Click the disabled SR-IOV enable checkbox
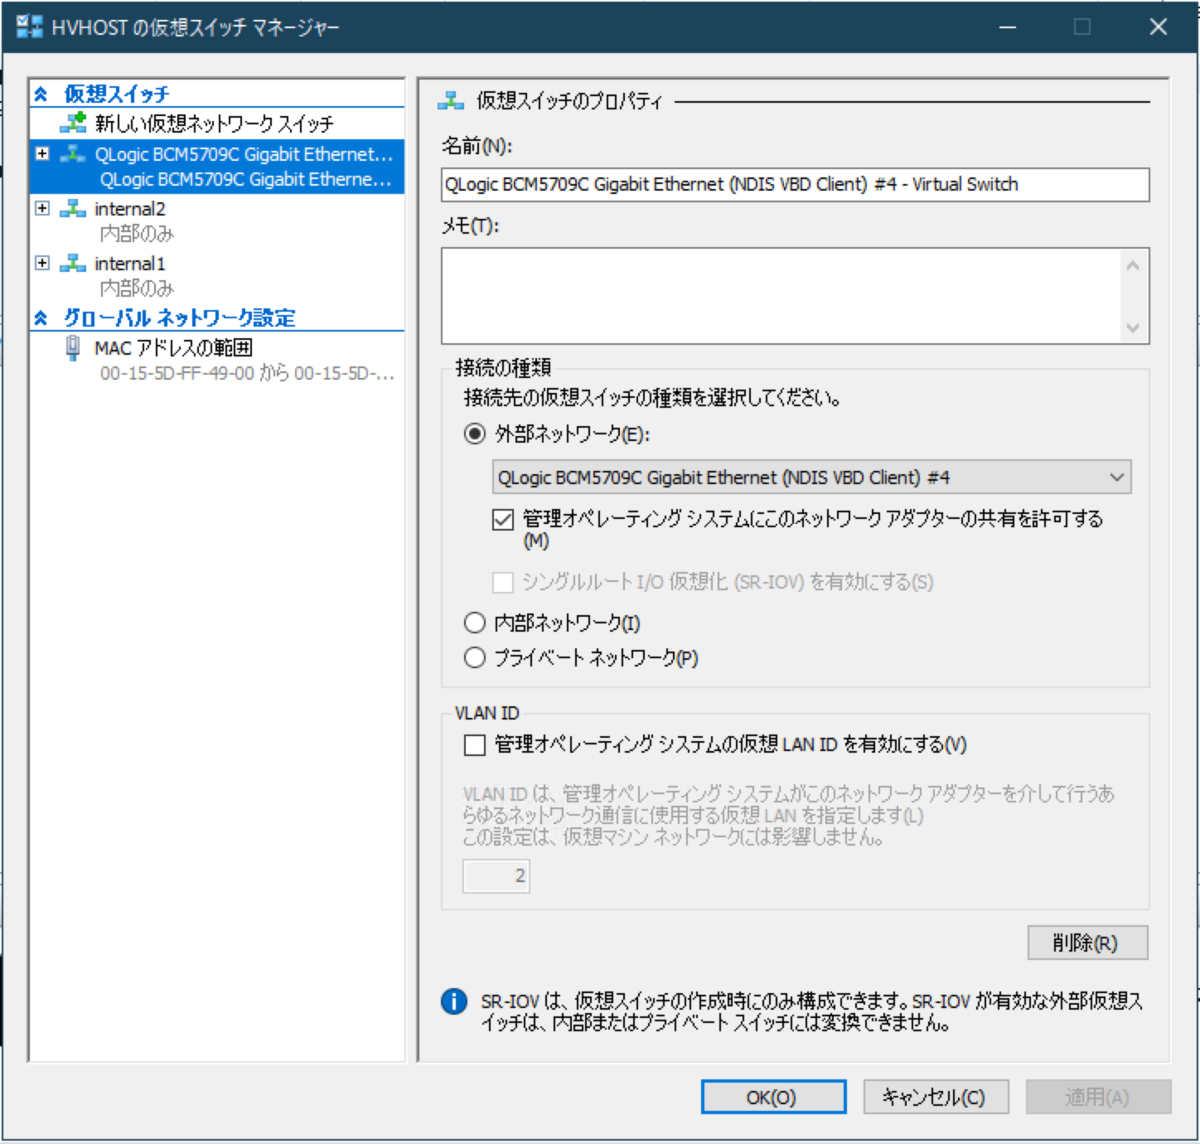Image resolution: width=1200 pixels, height=1144 pixels. tap(503, 582)
